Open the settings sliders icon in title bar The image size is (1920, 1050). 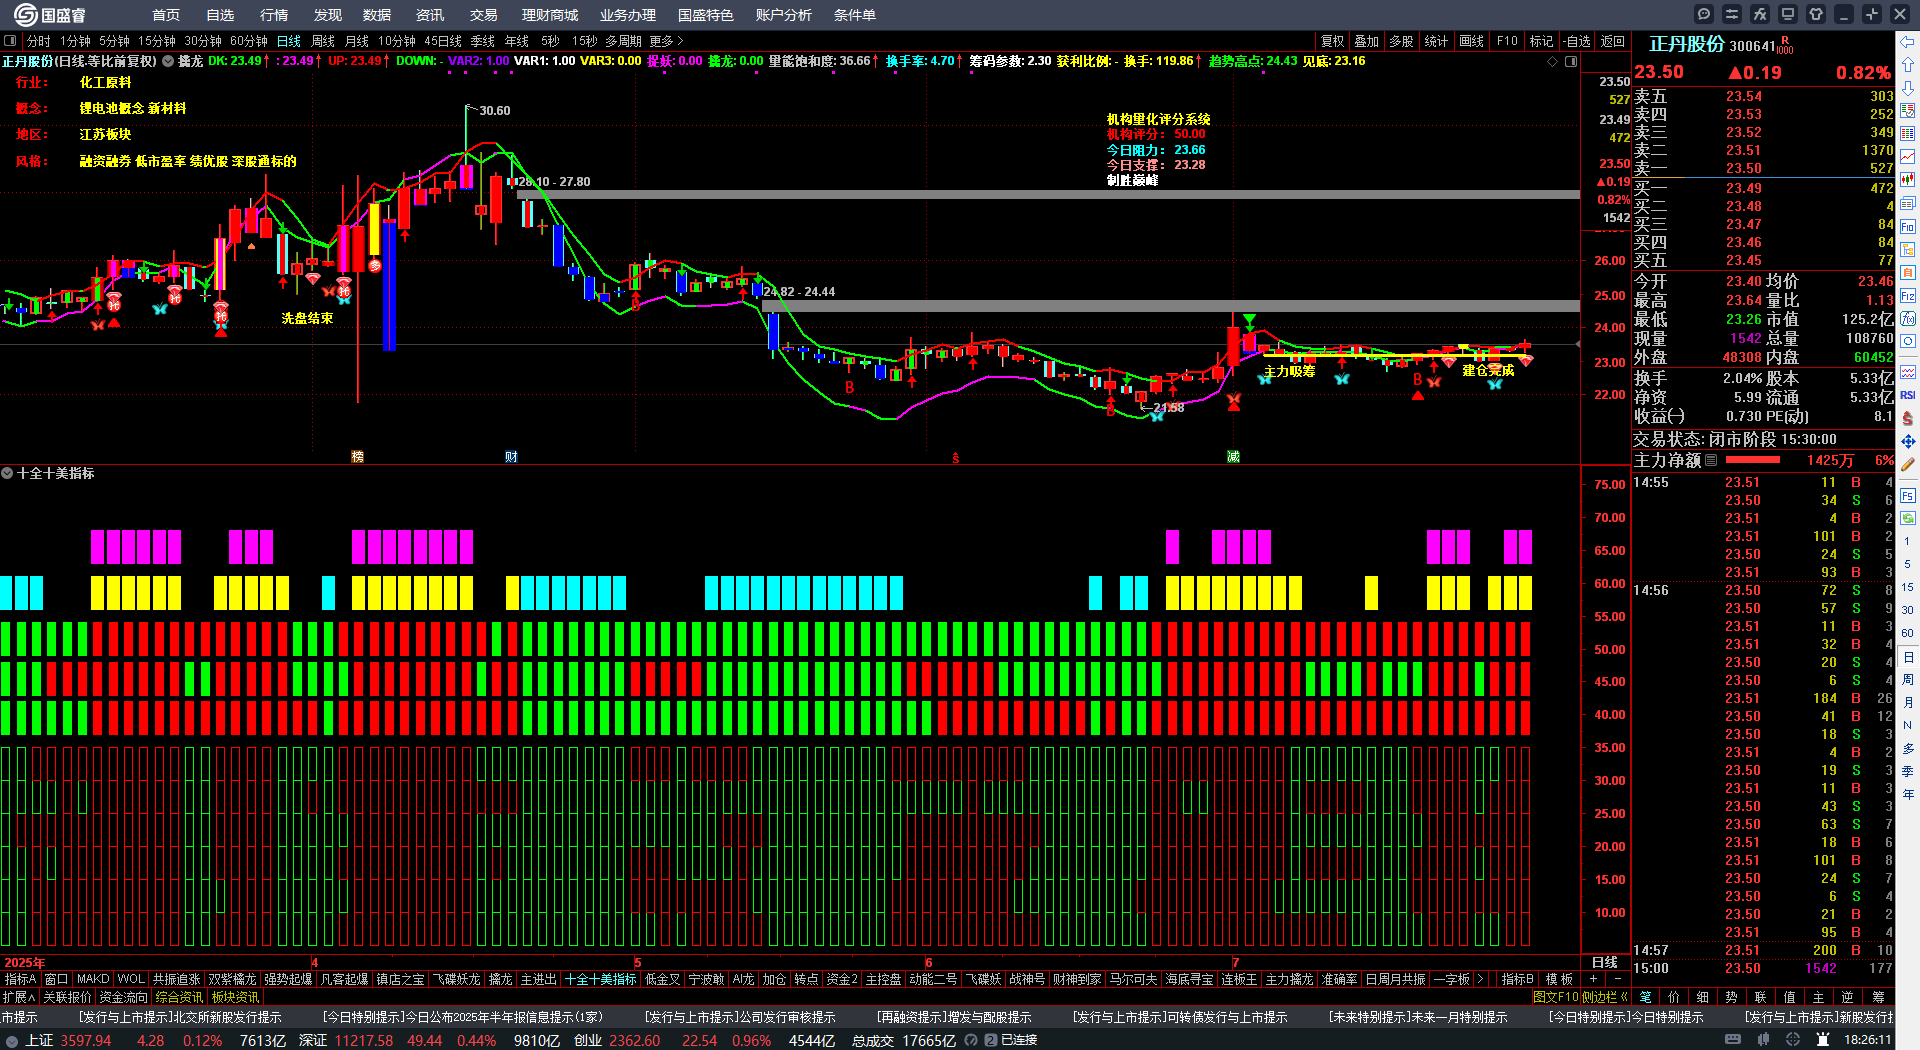[x=1732, y=14]
